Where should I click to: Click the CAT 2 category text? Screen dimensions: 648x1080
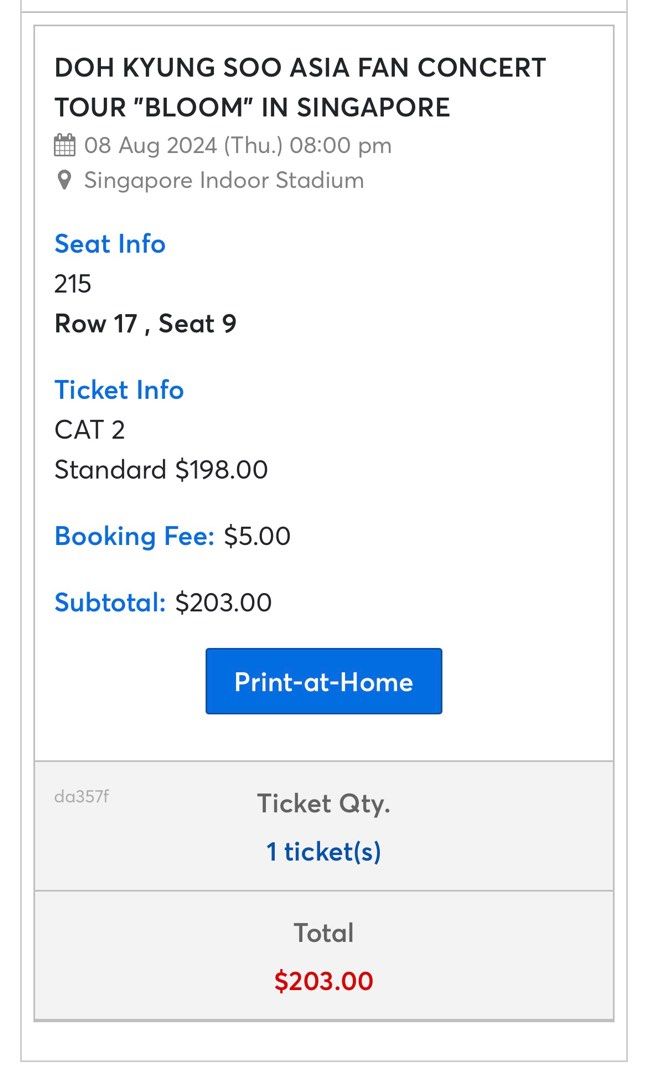[x=89, y=430]
